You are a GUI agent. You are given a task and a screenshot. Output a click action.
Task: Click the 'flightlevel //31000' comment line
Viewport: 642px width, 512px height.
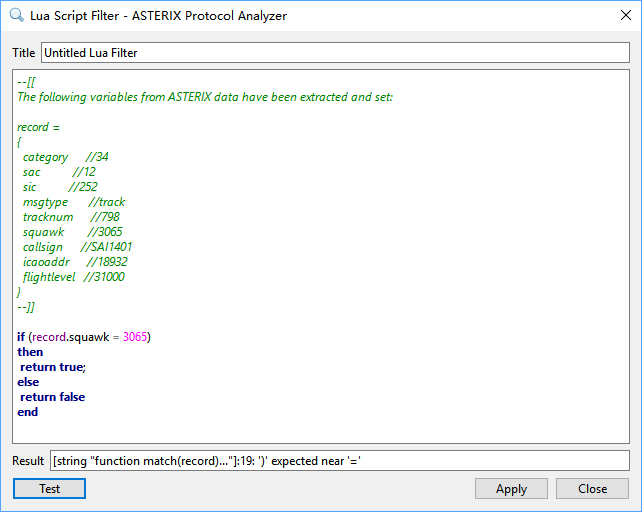pos(74,277)
